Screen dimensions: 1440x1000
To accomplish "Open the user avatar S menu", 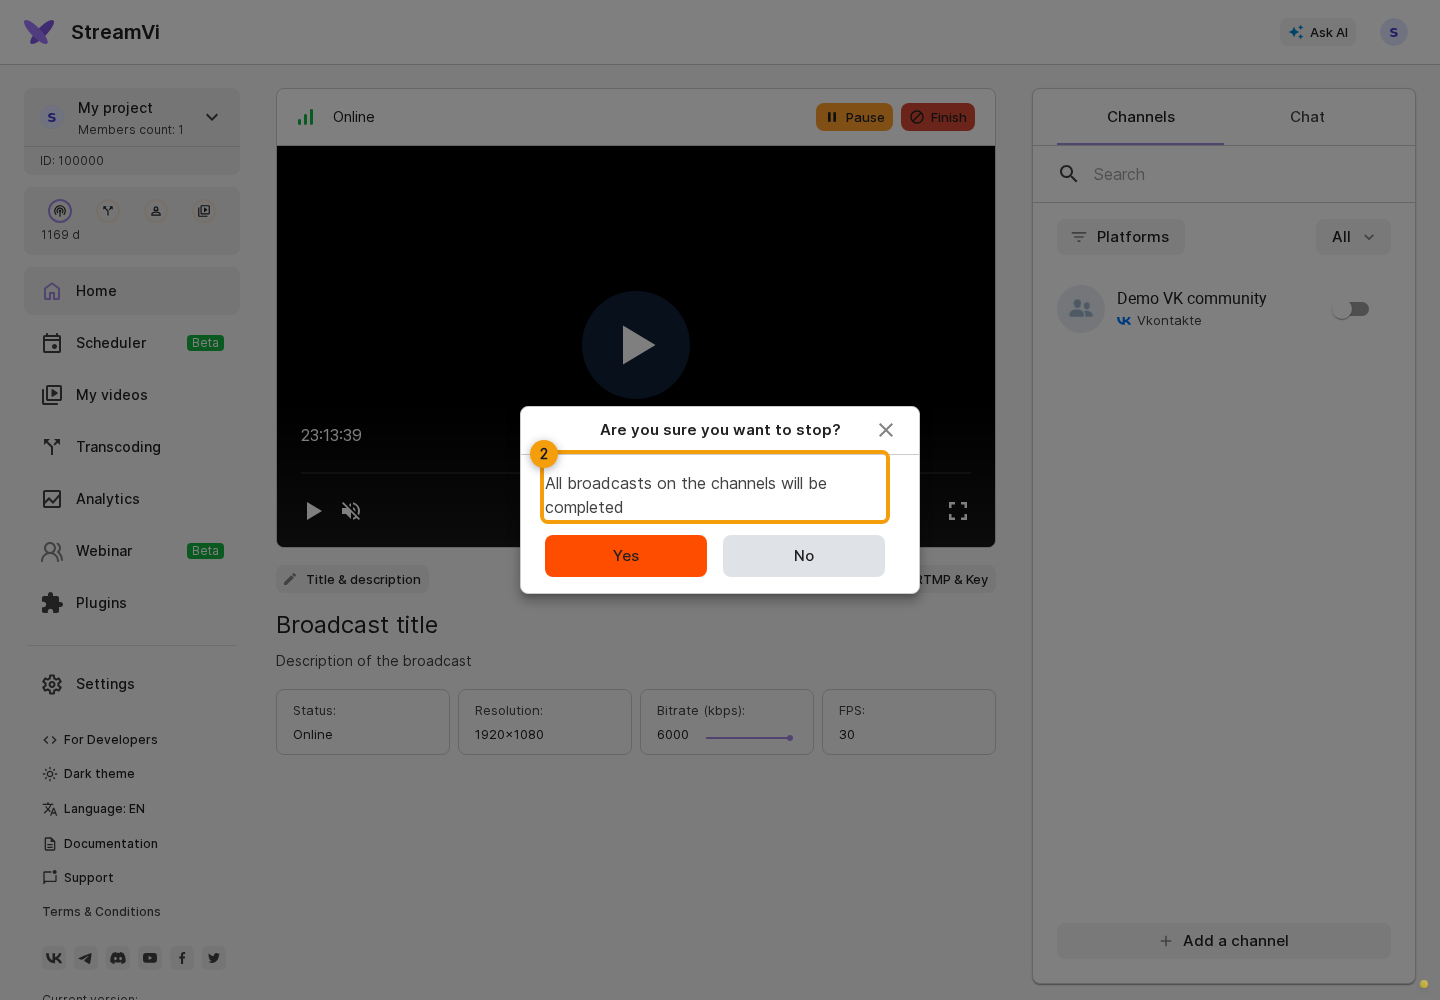I will (x=1394, y=32).
